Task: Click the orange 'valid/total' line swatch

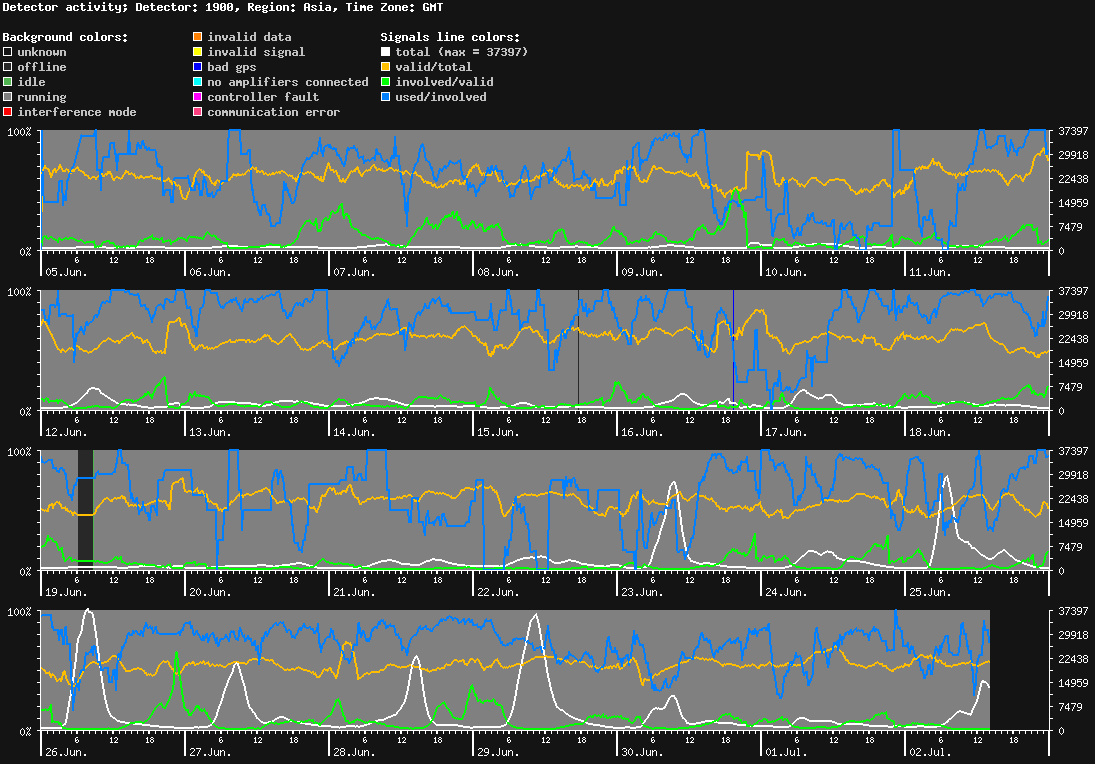Action: [x=385, y=67]
